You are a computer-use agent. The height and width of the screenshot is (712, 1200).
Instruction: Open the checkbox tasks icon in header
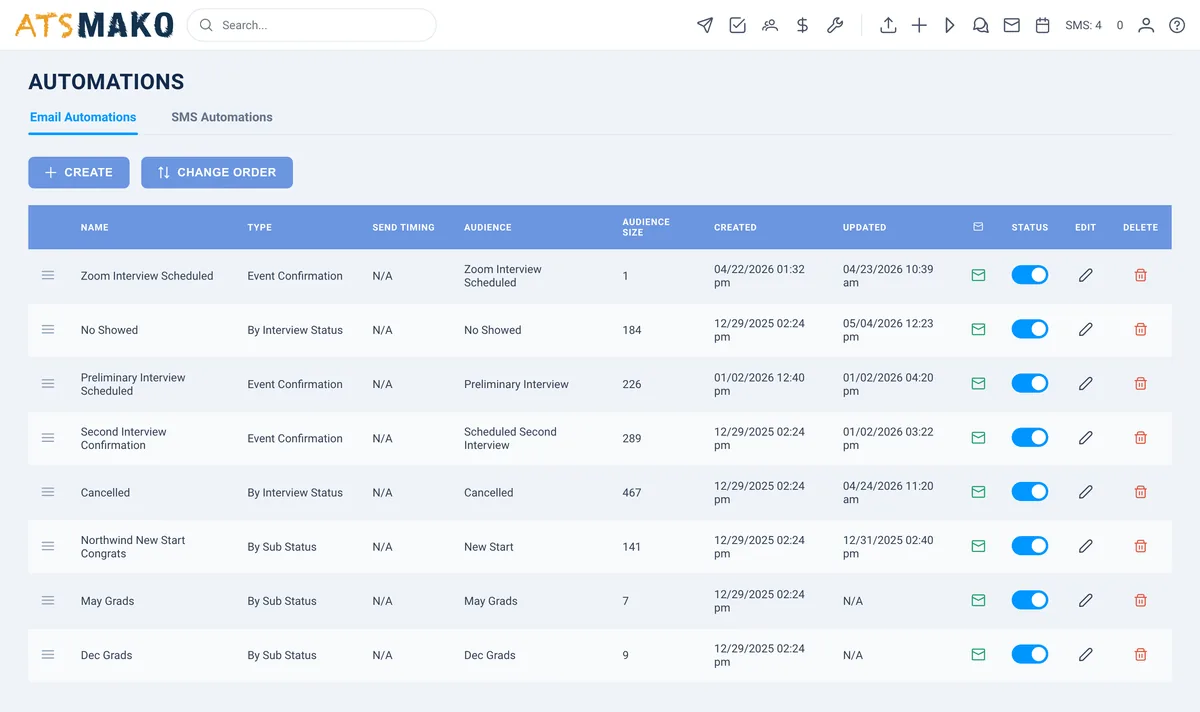click(x=737, y=25)
